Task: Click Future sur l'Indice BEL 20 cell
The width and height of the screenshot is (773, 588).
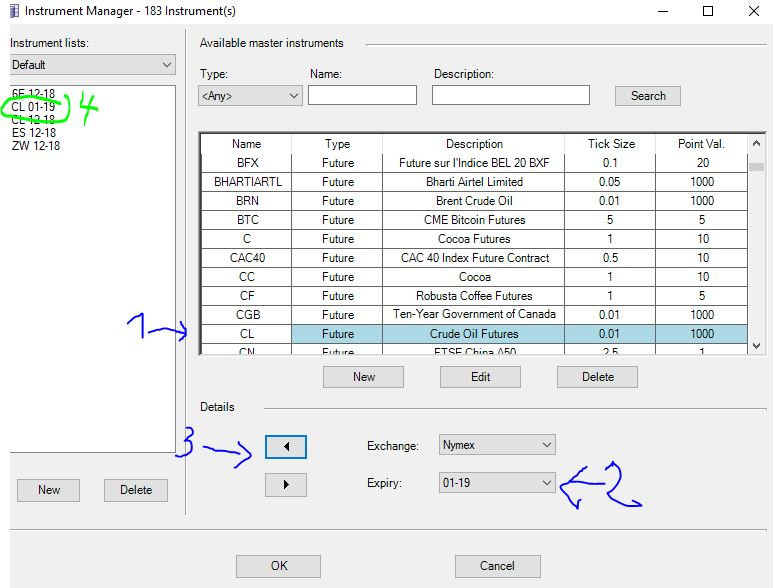Action: pos(474,163)
